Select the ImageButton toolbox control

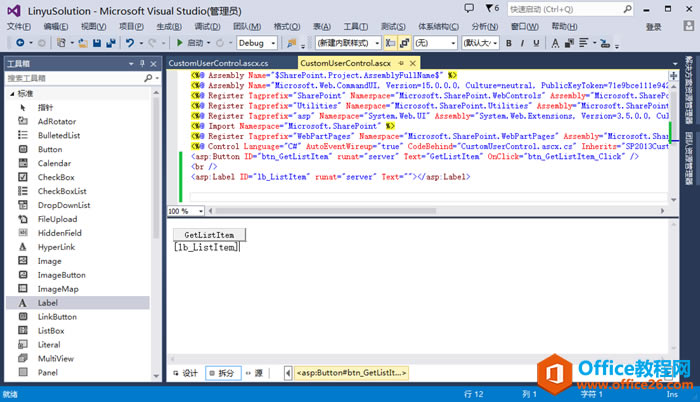coord(61,275)
